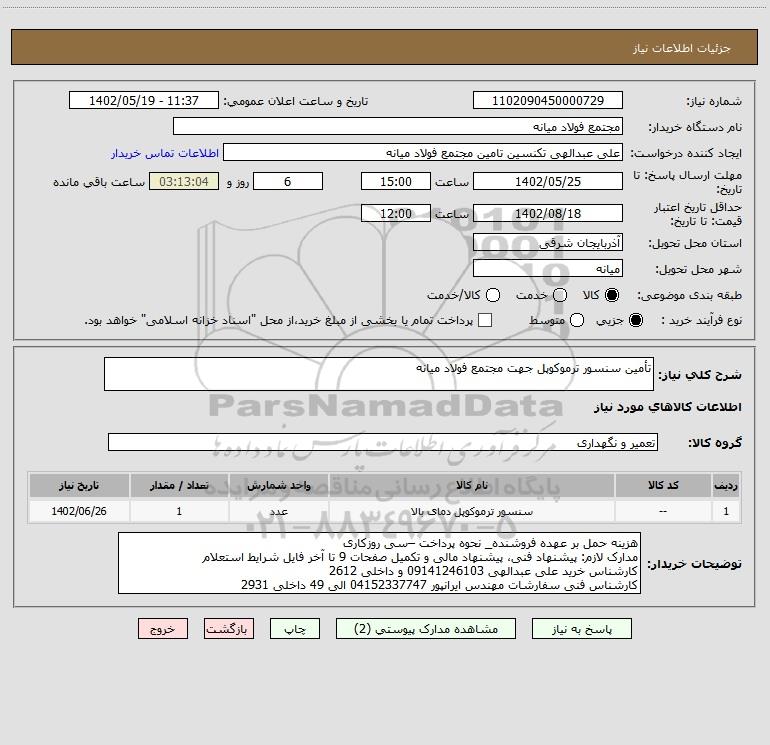Select the کالا/خدمت radio button
Viewport: 770px width, 745px height.
(493, 295)
